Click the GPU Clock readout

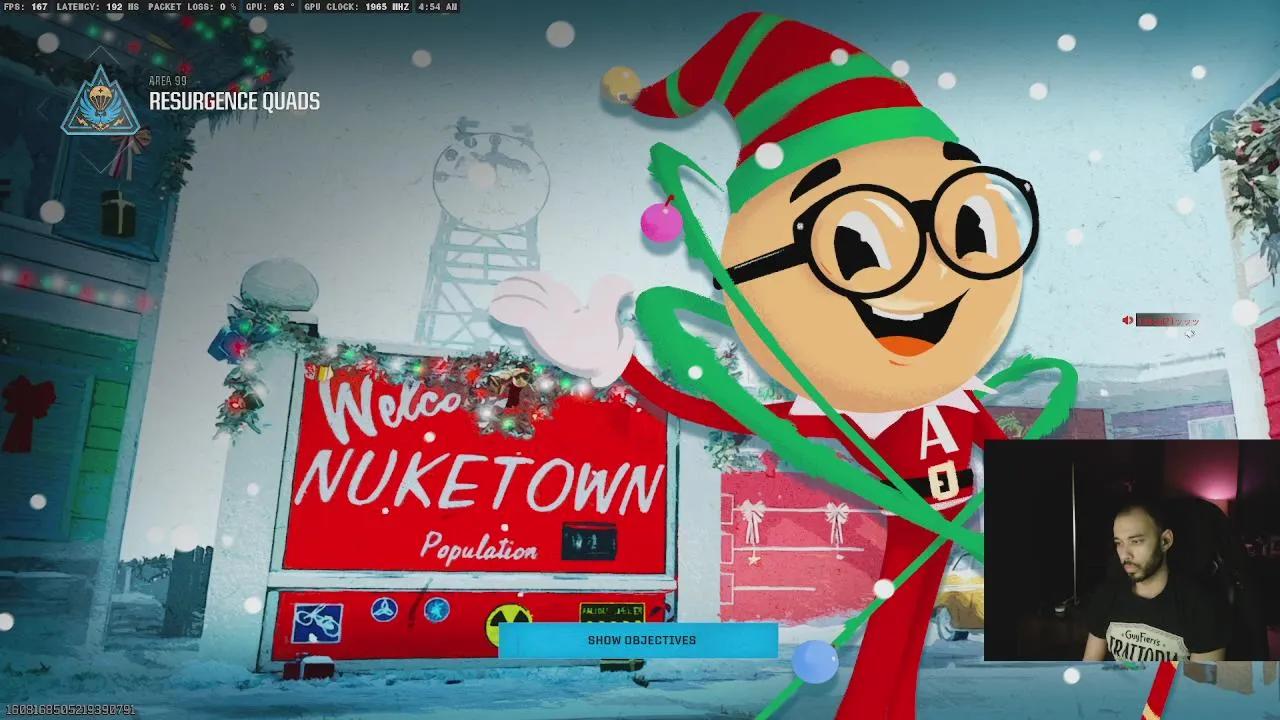349,7
